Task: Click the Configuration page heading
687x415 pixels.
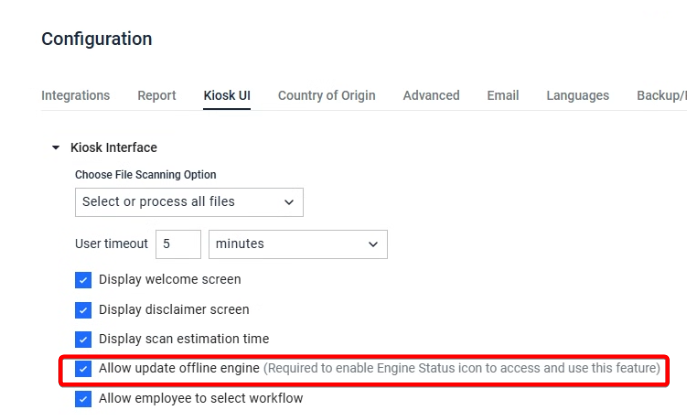Action: click(x=97, y=39)
